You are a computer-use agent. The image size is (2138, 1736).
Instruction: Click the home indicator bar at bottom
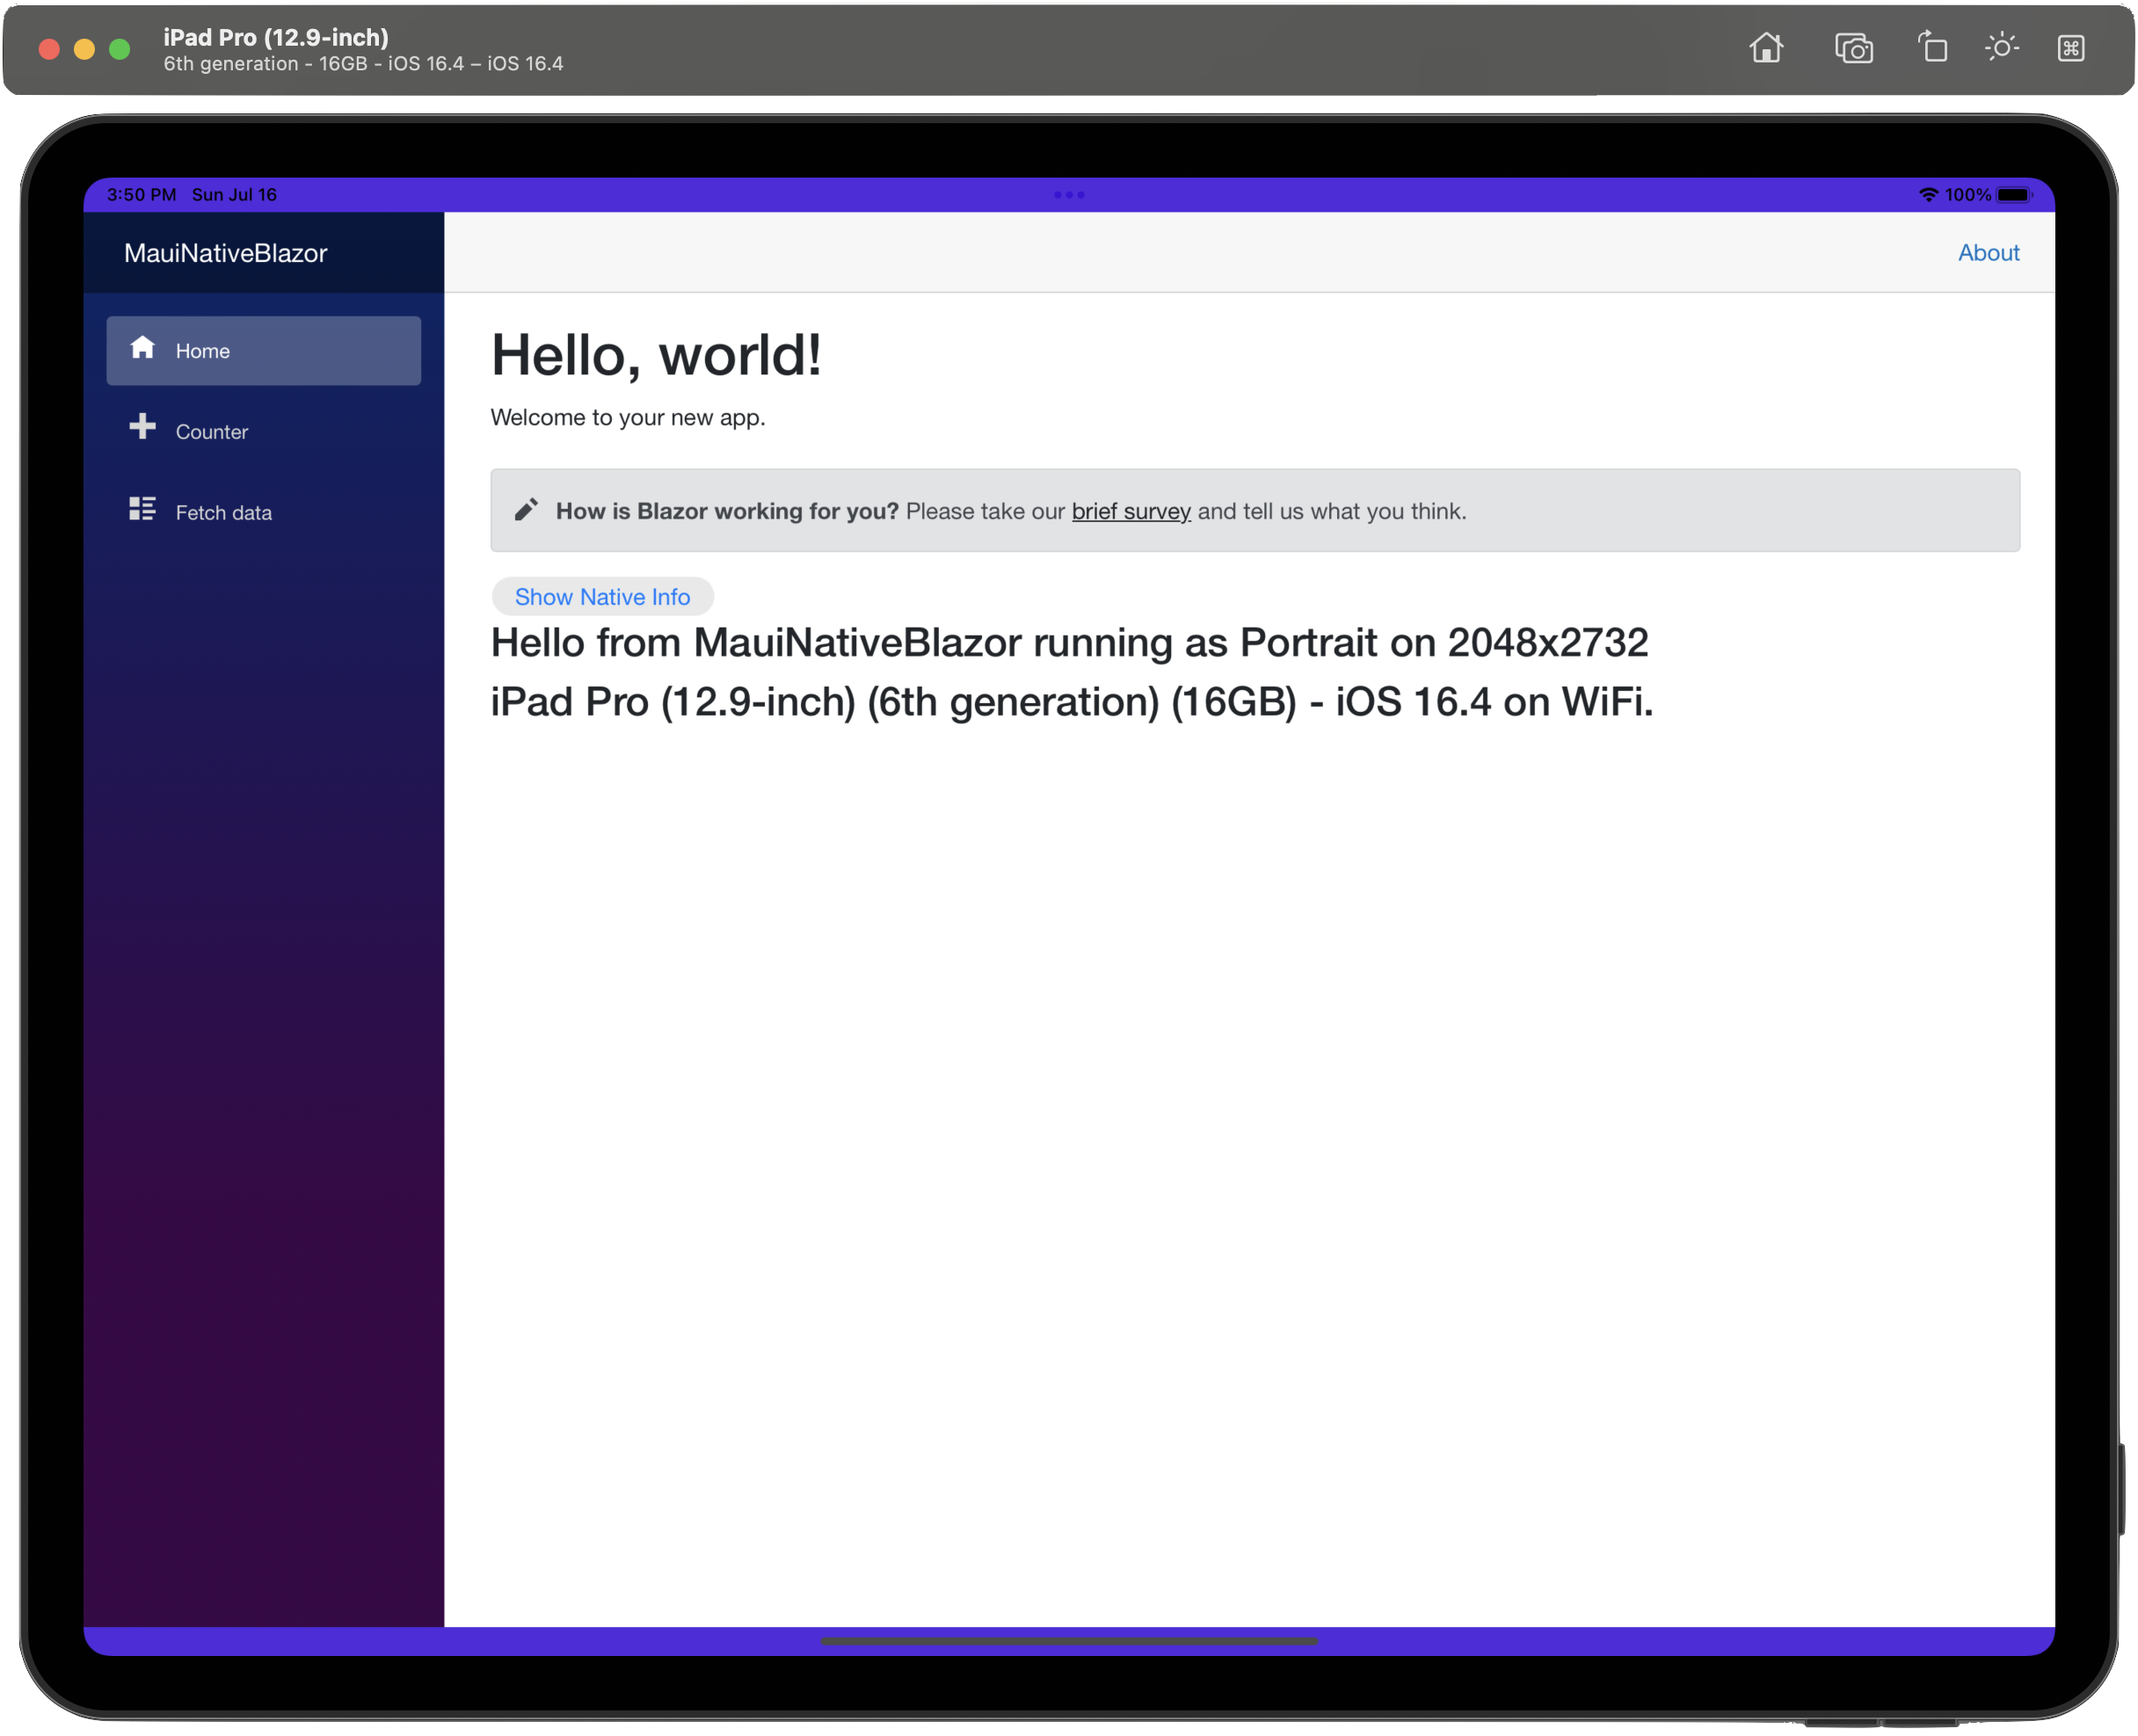click(x=1068, y=1641)
